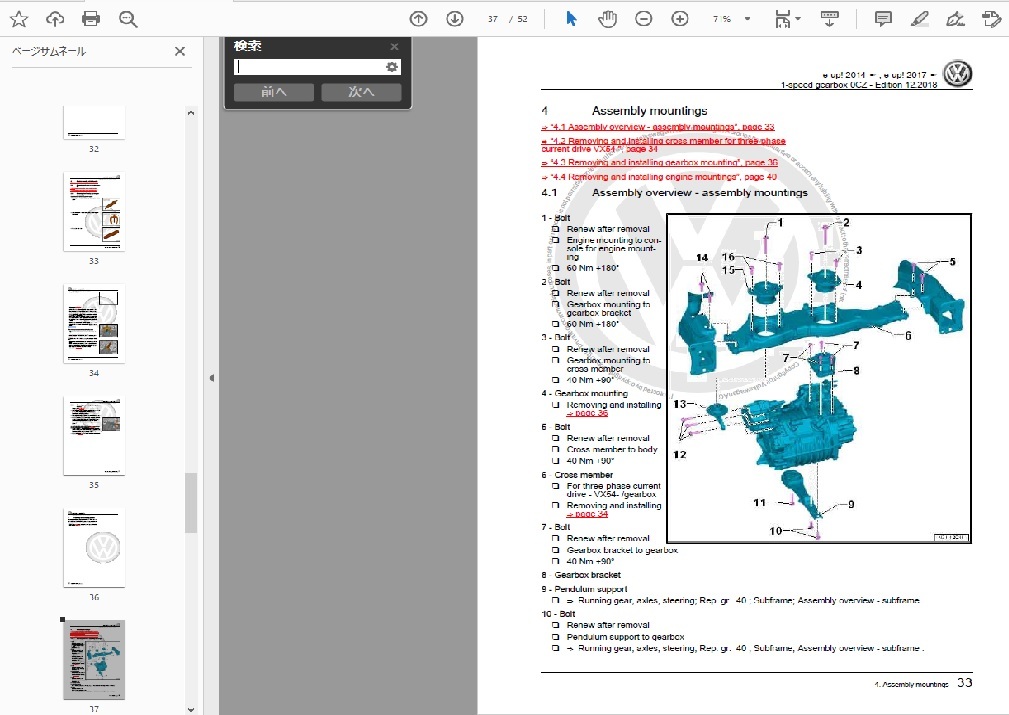Activate the arrow selection tool
Screen dimensions: 1009x715
tap(571, 19)
